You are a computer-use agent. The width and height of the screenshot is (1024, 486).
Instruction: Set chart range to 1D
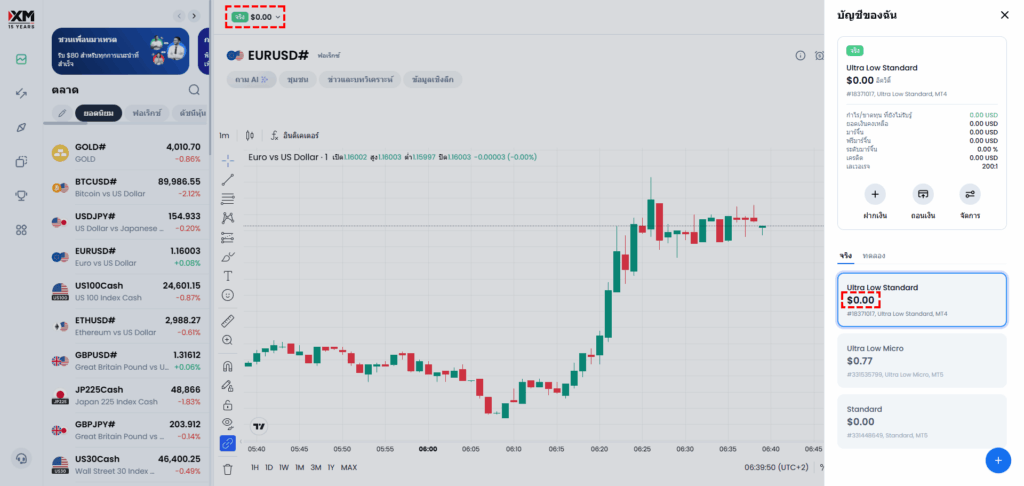(269, 467)
